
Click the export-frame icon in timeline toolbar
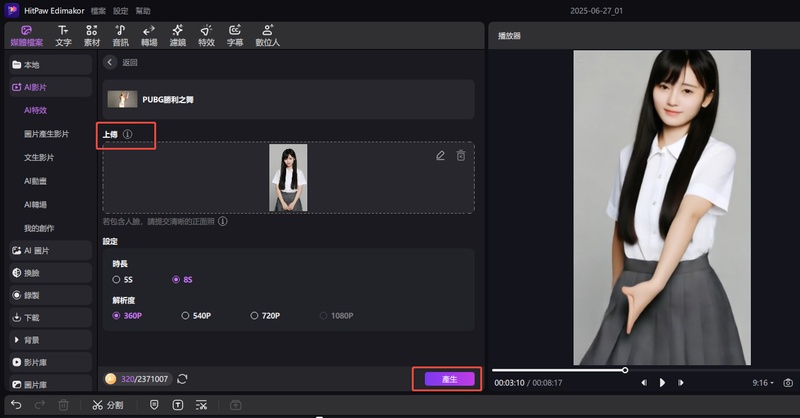tap(235, 405)
